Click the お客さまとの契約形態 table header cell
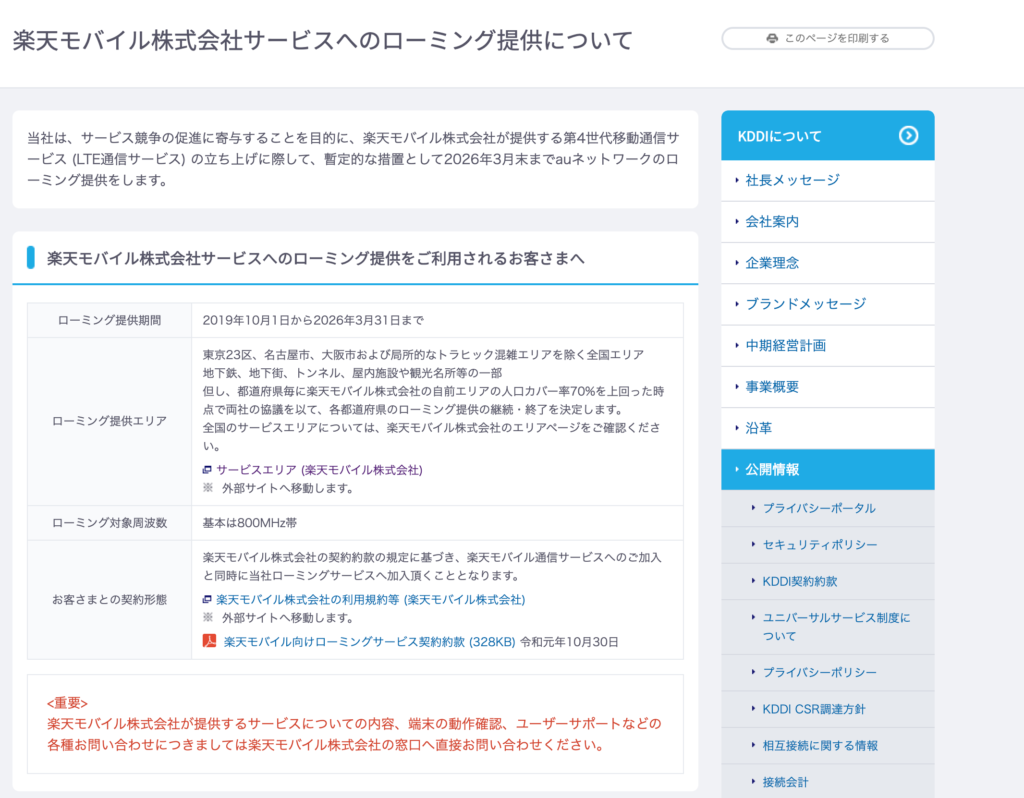This screenshot has height=798, width=1024. pos(109,599)
